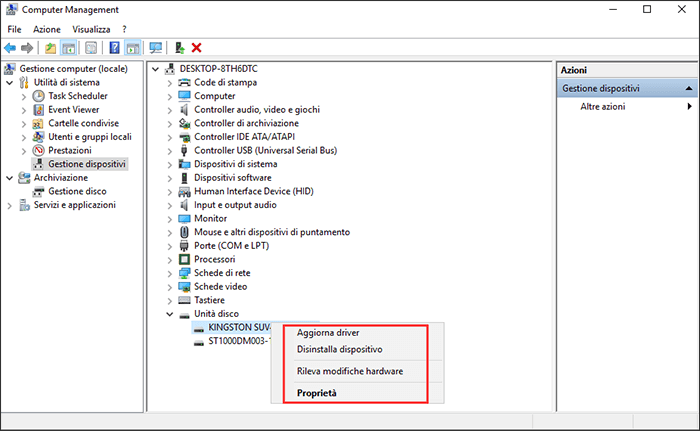Select the KINGSTON SUV disk drive
The height and width of the screenshot is (431, 700).
click(x=239, y=327)
